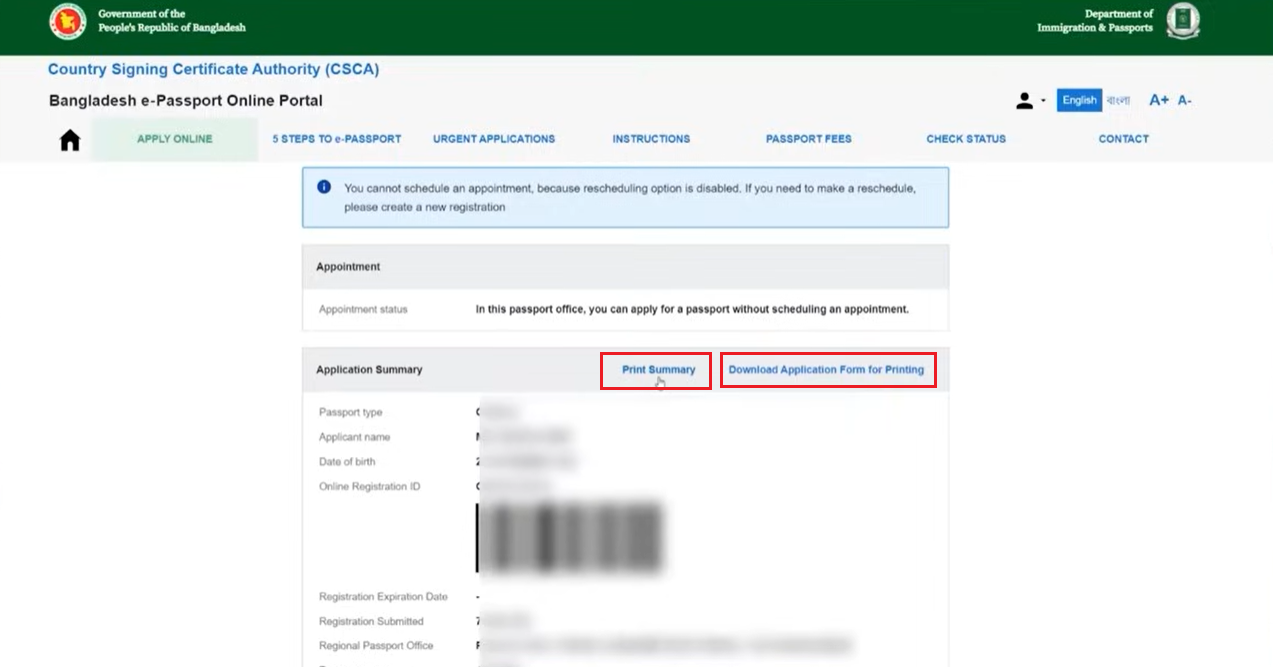Viewport: 1273px width, 667px height.
Task: Open the CONTACT page
Action: coord(1124,139)
